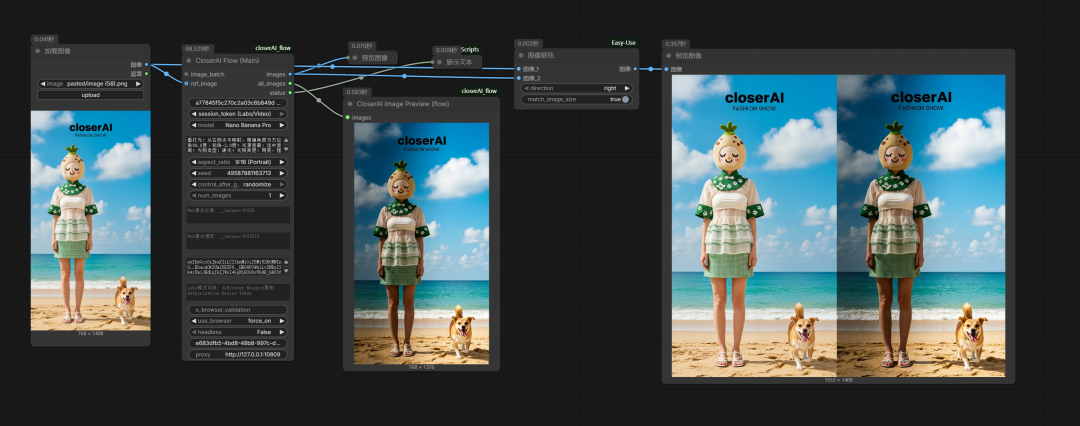This screenshot has width=1080, height=426.
Task: Click the direction right arrow selector
Action: coord(627,88)
